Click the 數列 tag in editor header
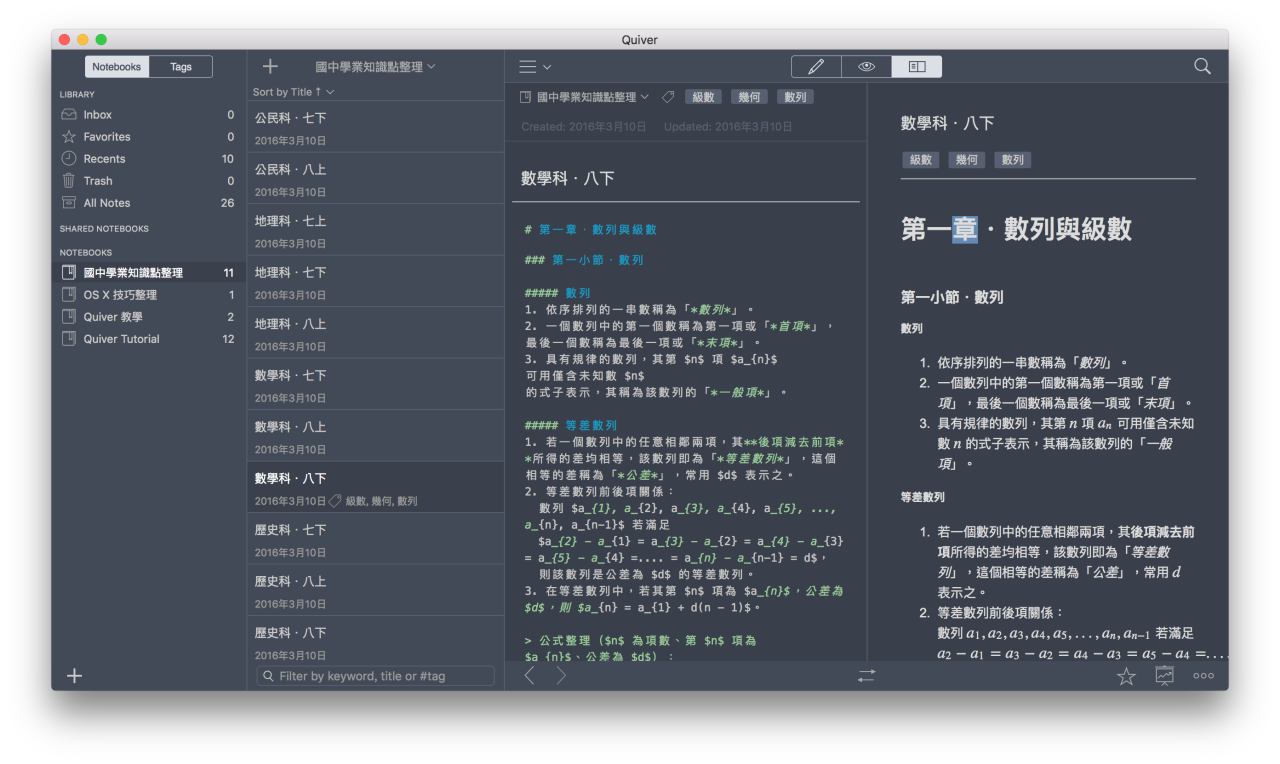Image resolution: width=1280 pixels, height=764 pixels. click(795, 97)
